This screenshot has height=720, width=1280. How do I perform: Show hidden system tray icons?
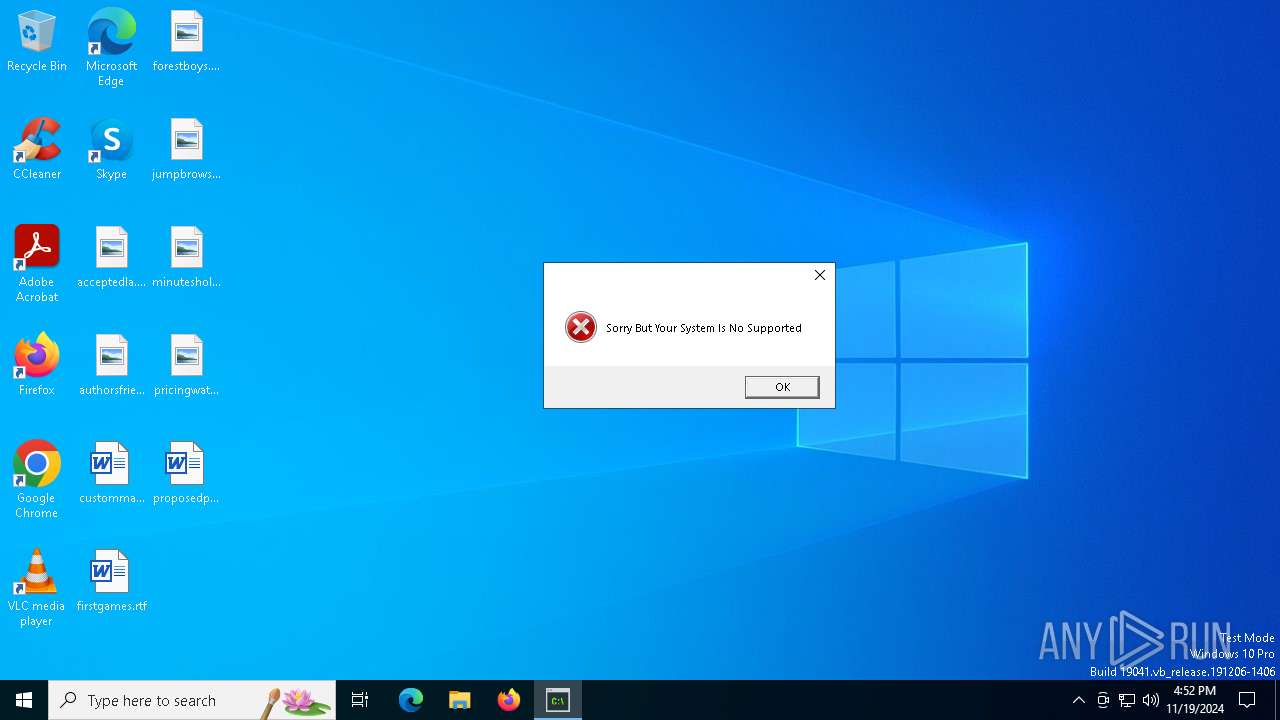pos(1078,700)
